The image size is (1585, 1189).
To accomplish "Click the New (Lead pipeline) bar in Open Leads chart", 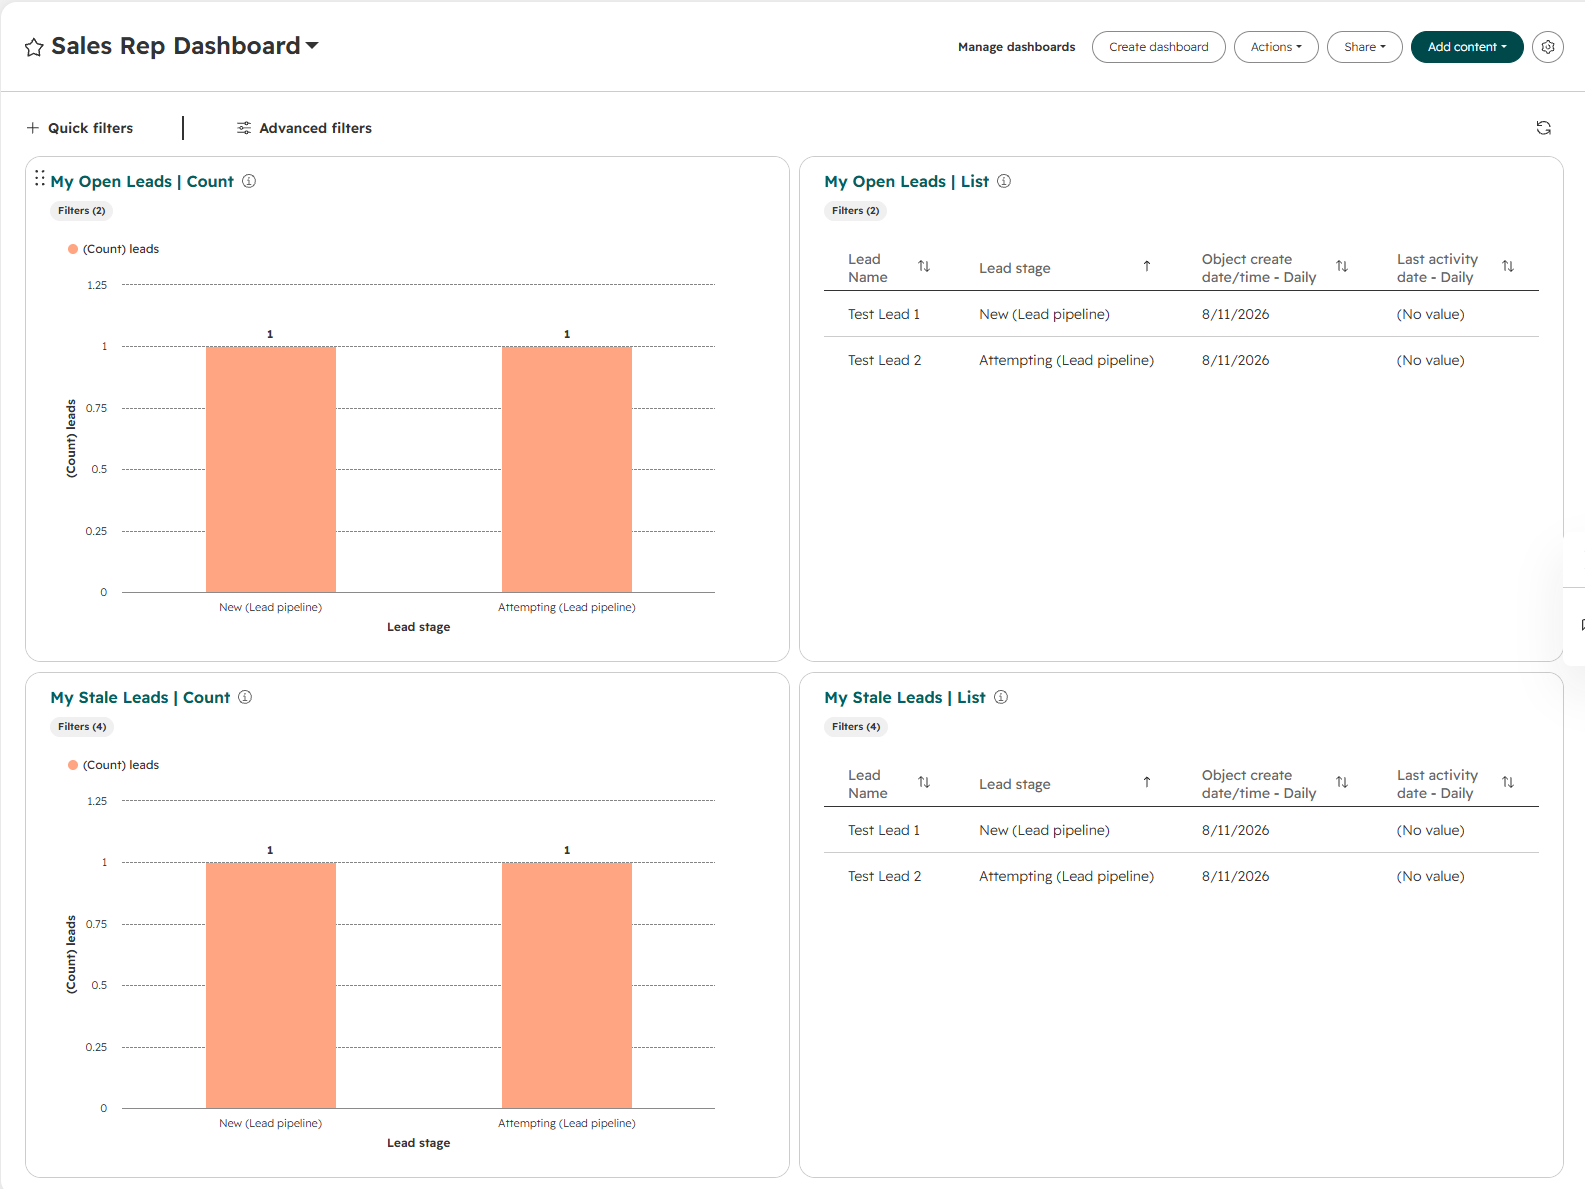I will coord(271,469).
